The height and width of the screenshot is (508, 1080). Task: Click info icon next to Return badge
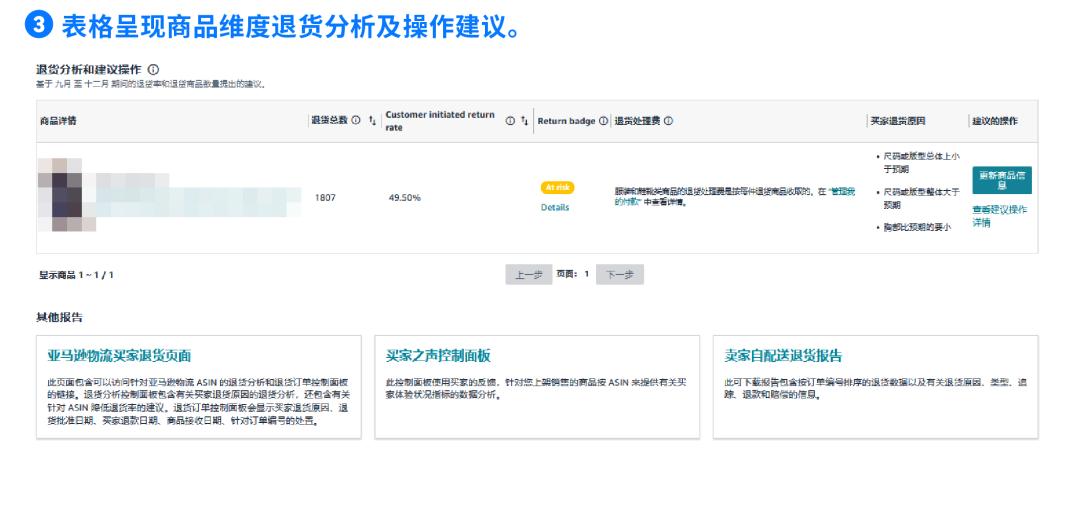603,121
